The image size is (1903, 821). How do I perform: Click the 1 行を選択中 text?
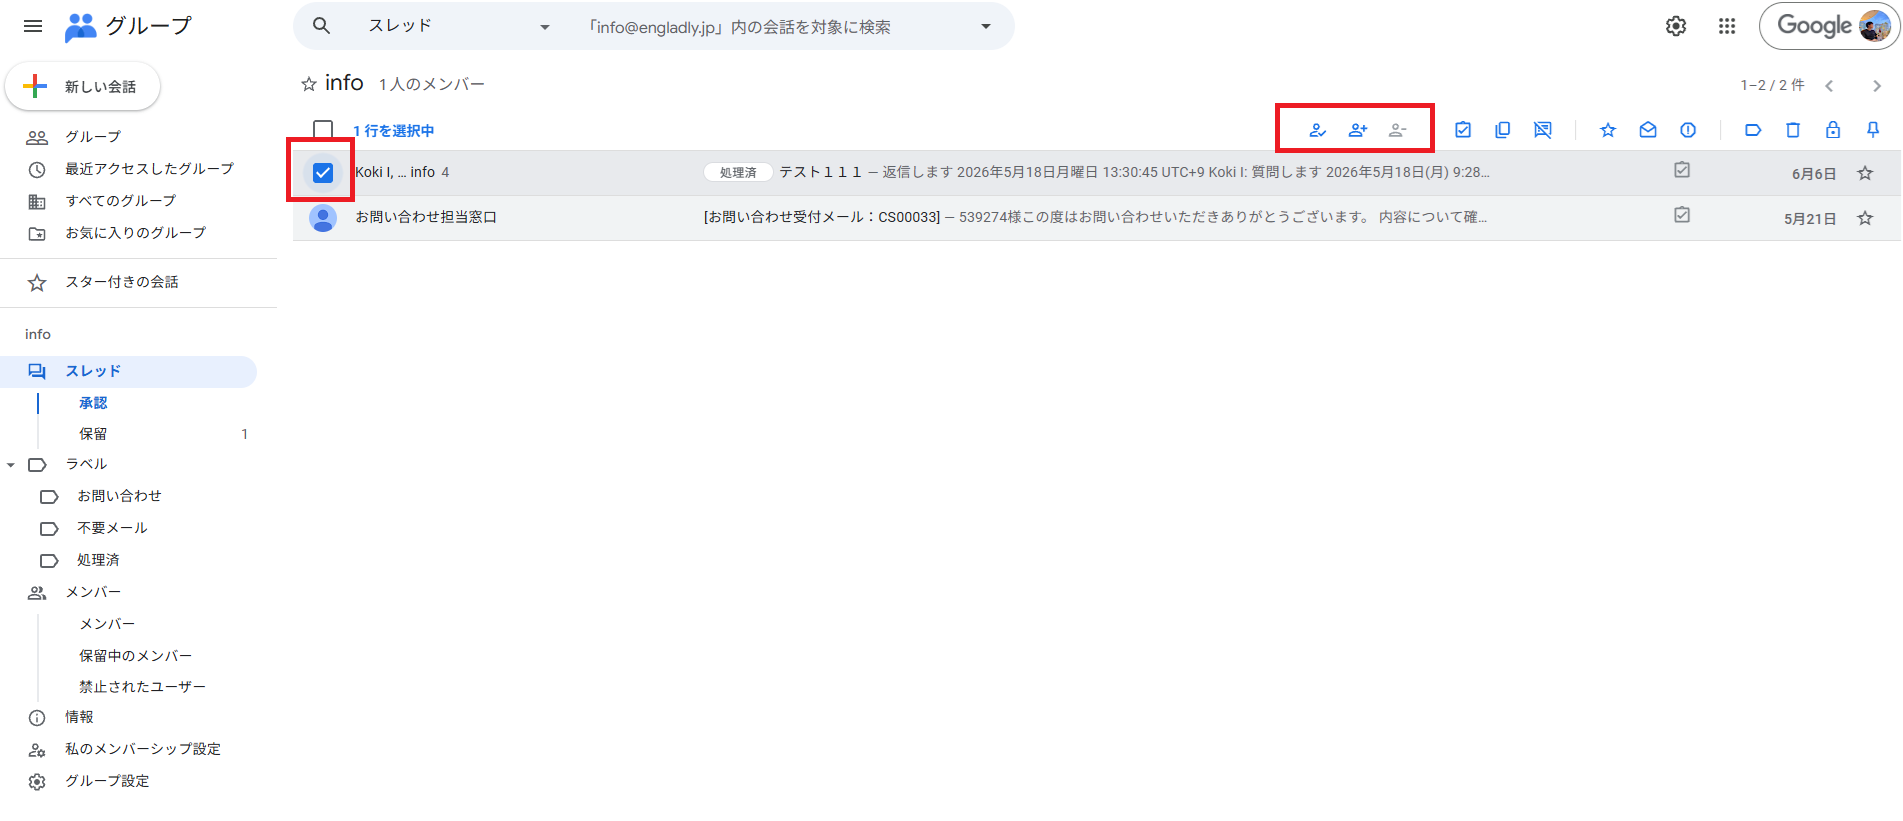pyautogui.click(x=394, y=131)
